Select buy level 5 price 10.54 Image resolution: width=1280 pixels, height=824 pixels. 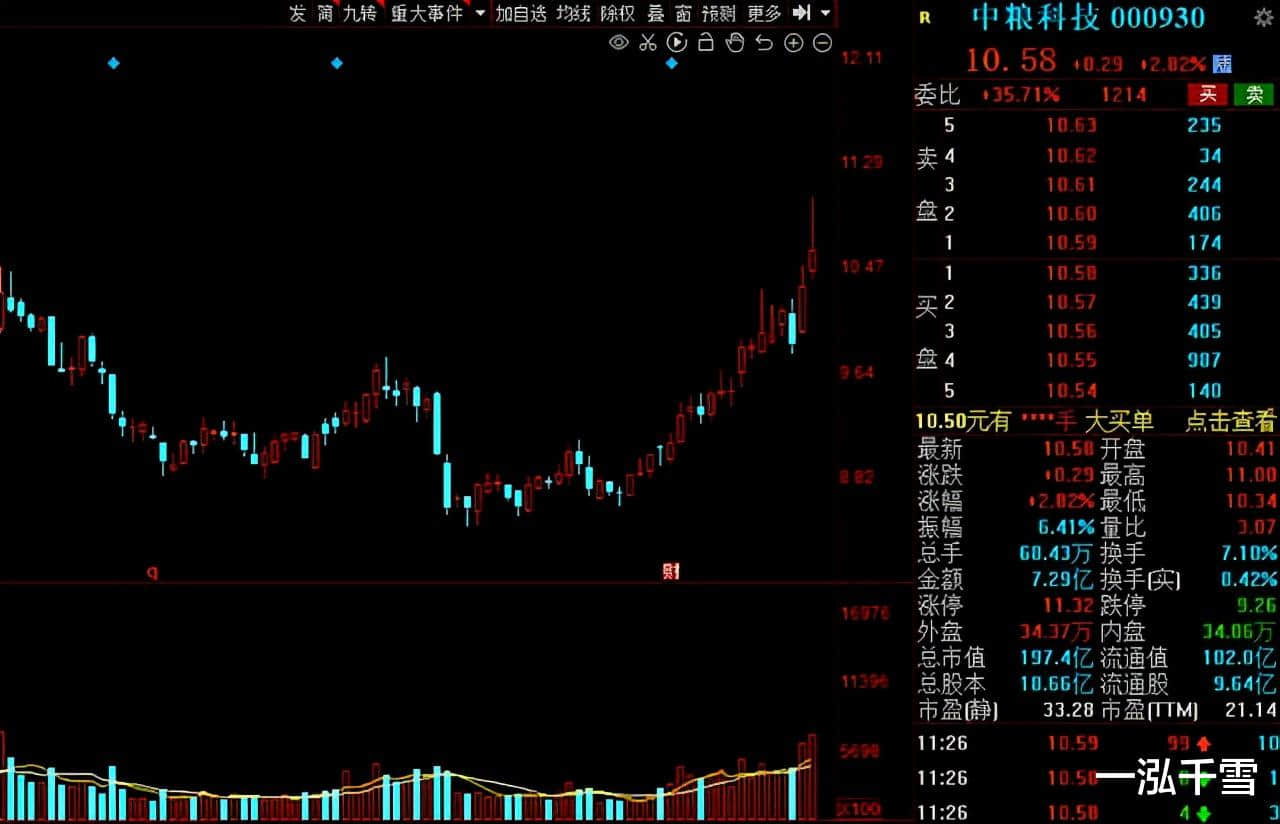tap(1071, 390)
